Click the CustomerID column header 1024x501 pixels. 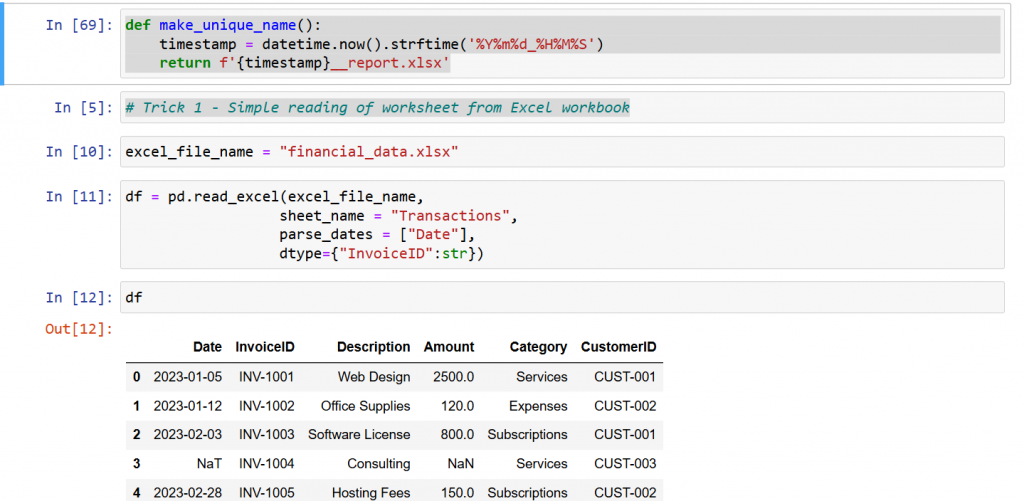tap(618, 347)
